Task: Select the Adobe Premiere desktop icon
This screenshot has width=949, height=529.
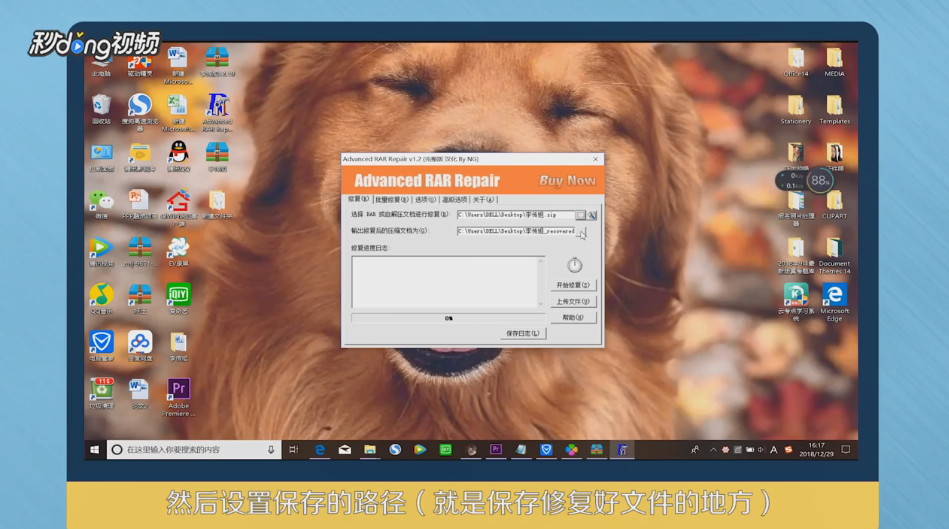Action: [178, 397]
